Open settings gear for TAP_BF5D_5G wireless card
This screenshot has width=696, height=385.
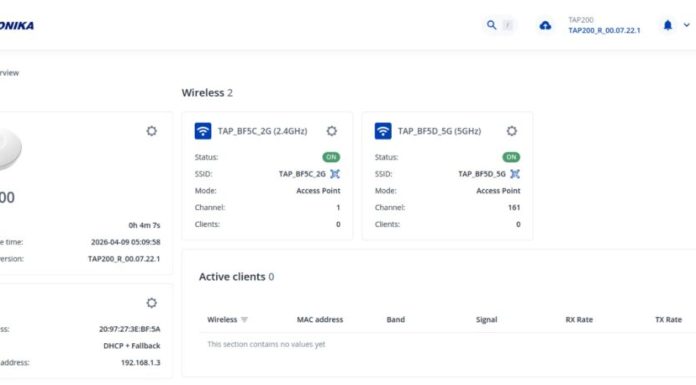(512, 131)
